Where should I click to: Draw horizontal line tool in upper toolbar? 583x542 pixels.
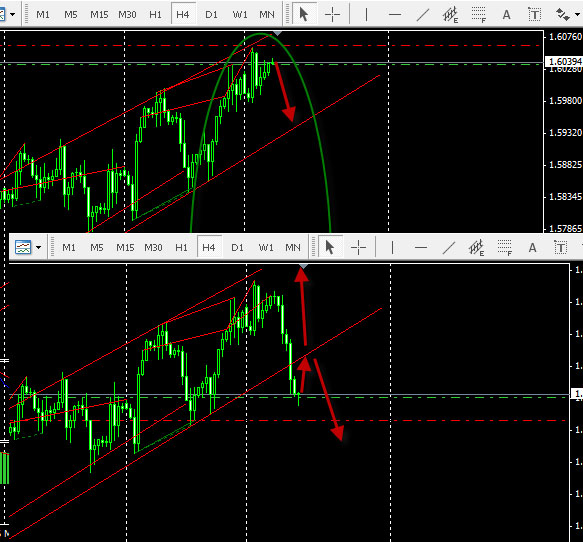(x=395, y=14)
